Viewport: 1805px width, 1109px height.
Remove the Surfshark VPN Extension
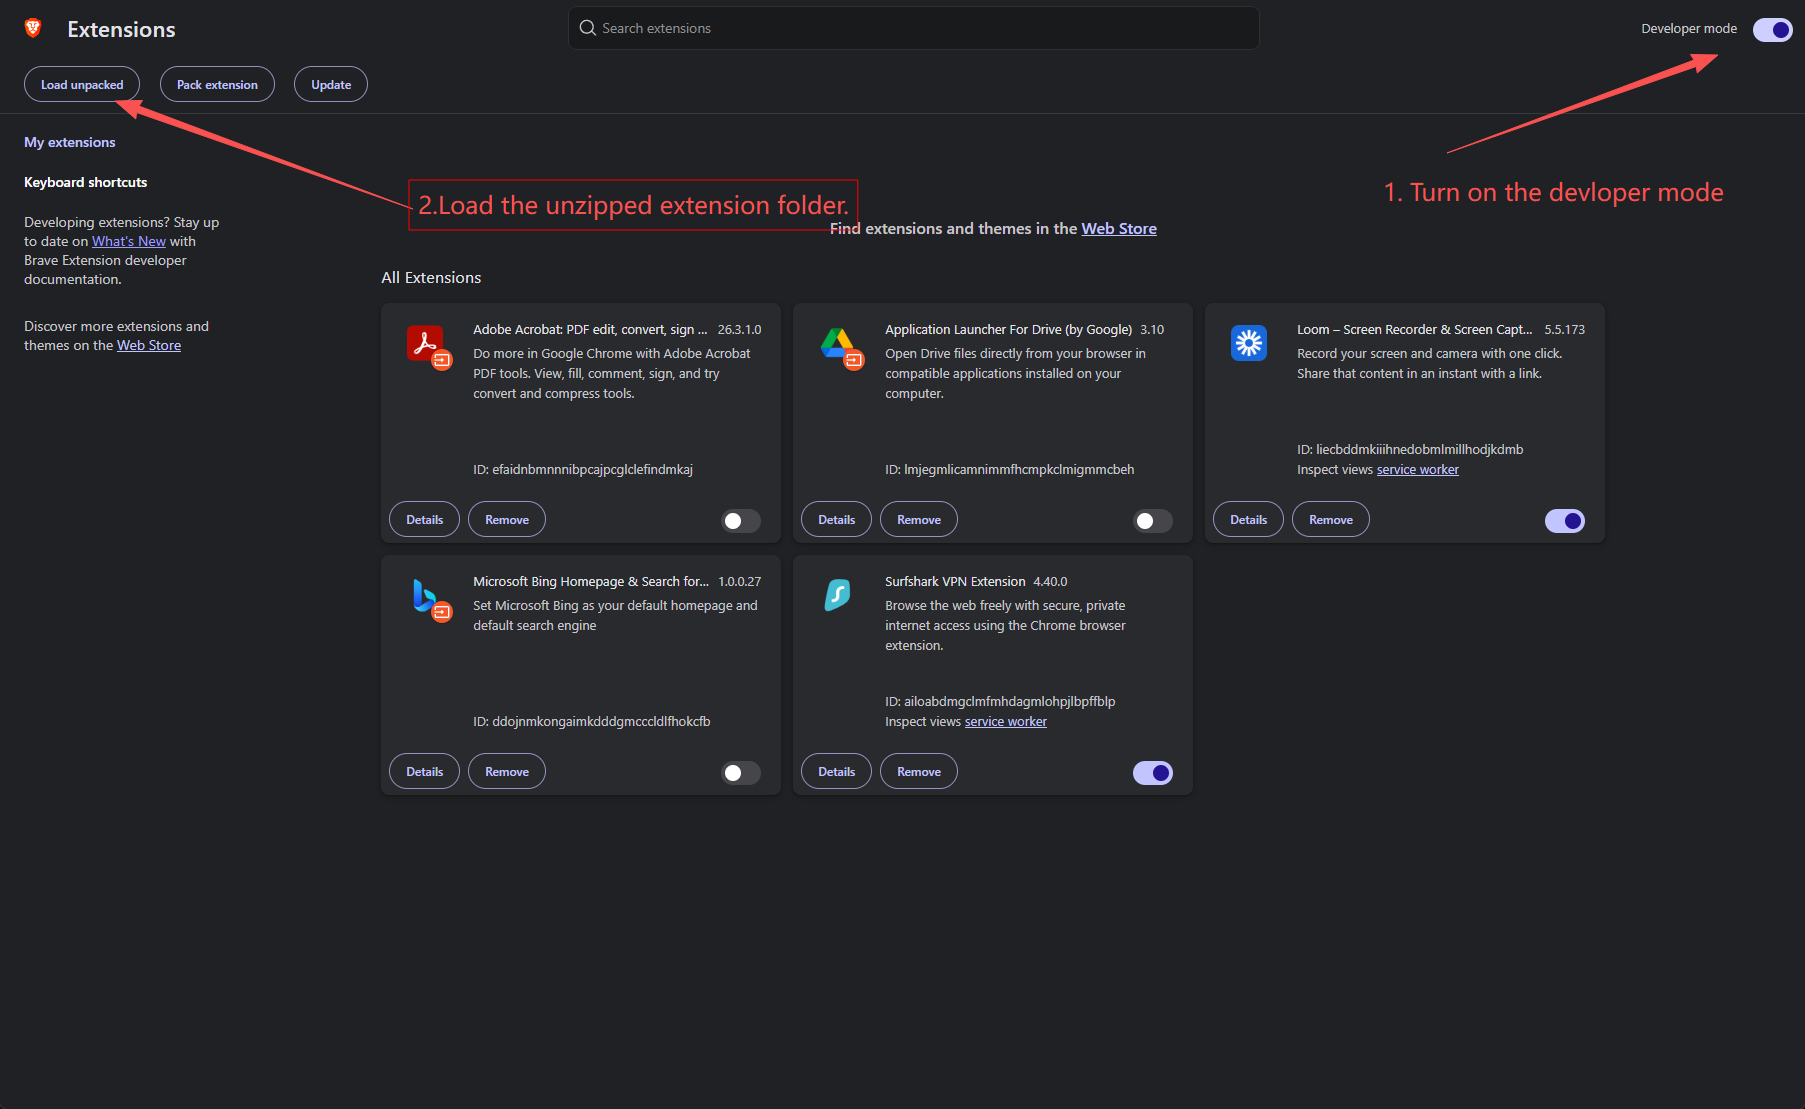[919, 772]
